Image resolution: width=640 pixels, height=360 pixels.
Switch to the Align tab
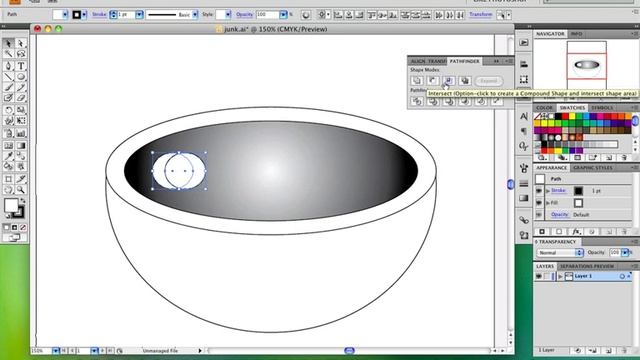pos(418,61)
